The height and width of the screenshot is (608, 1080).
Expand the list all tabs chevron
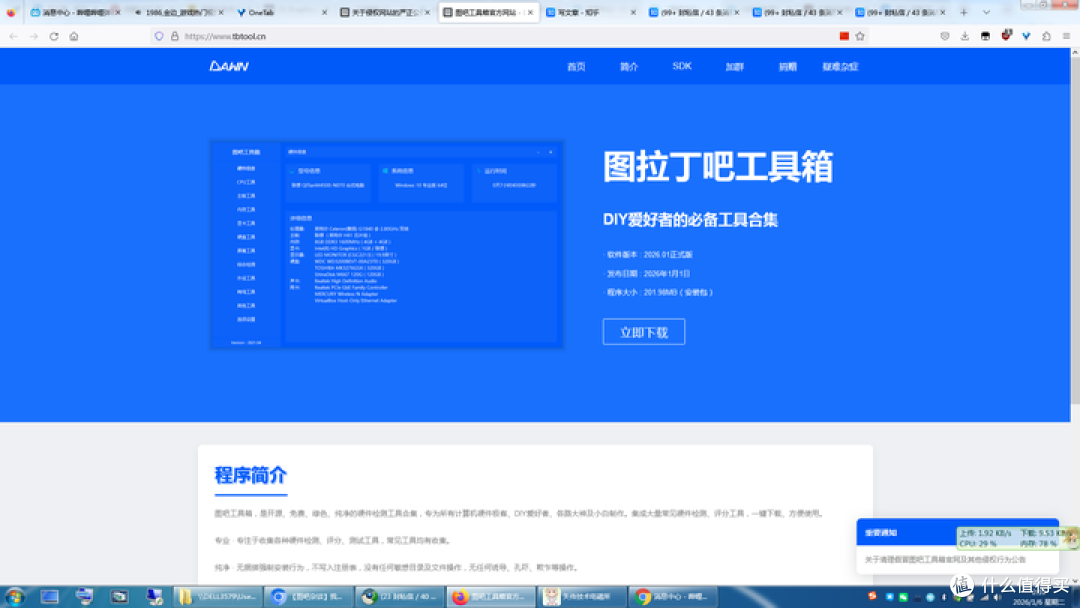(x=986, y=12)
